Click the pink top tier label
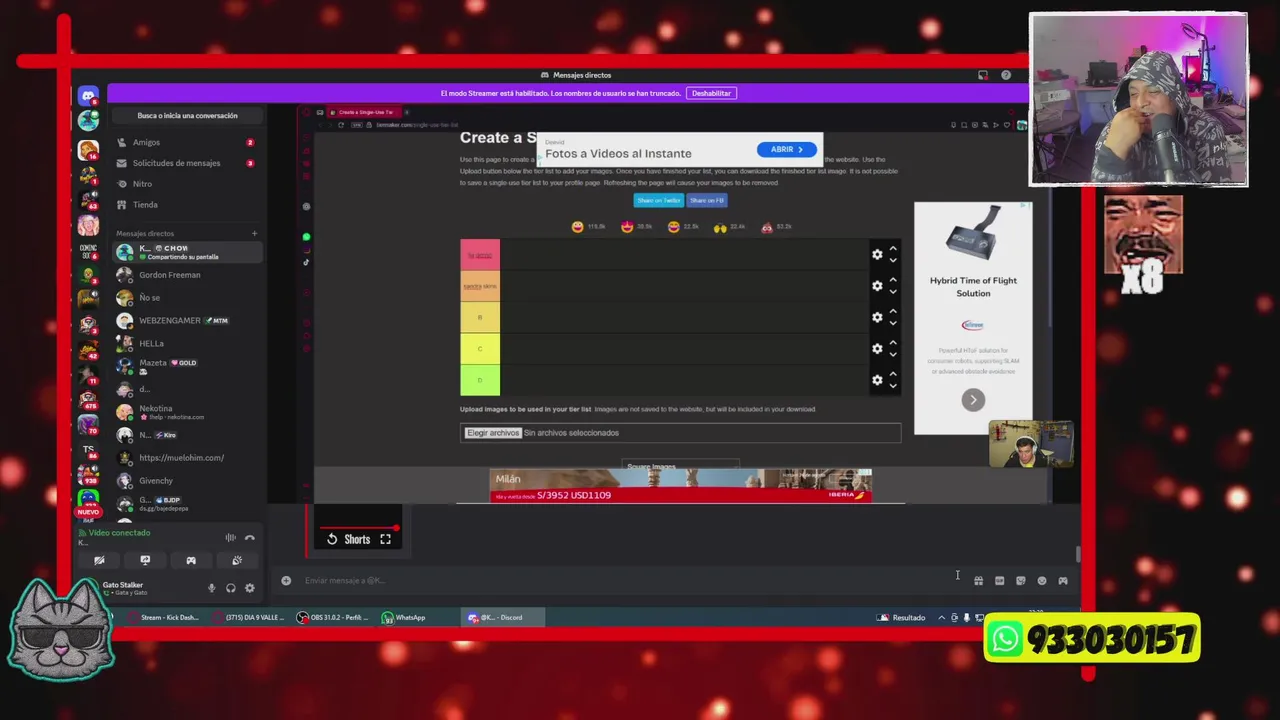 (480, 255)
